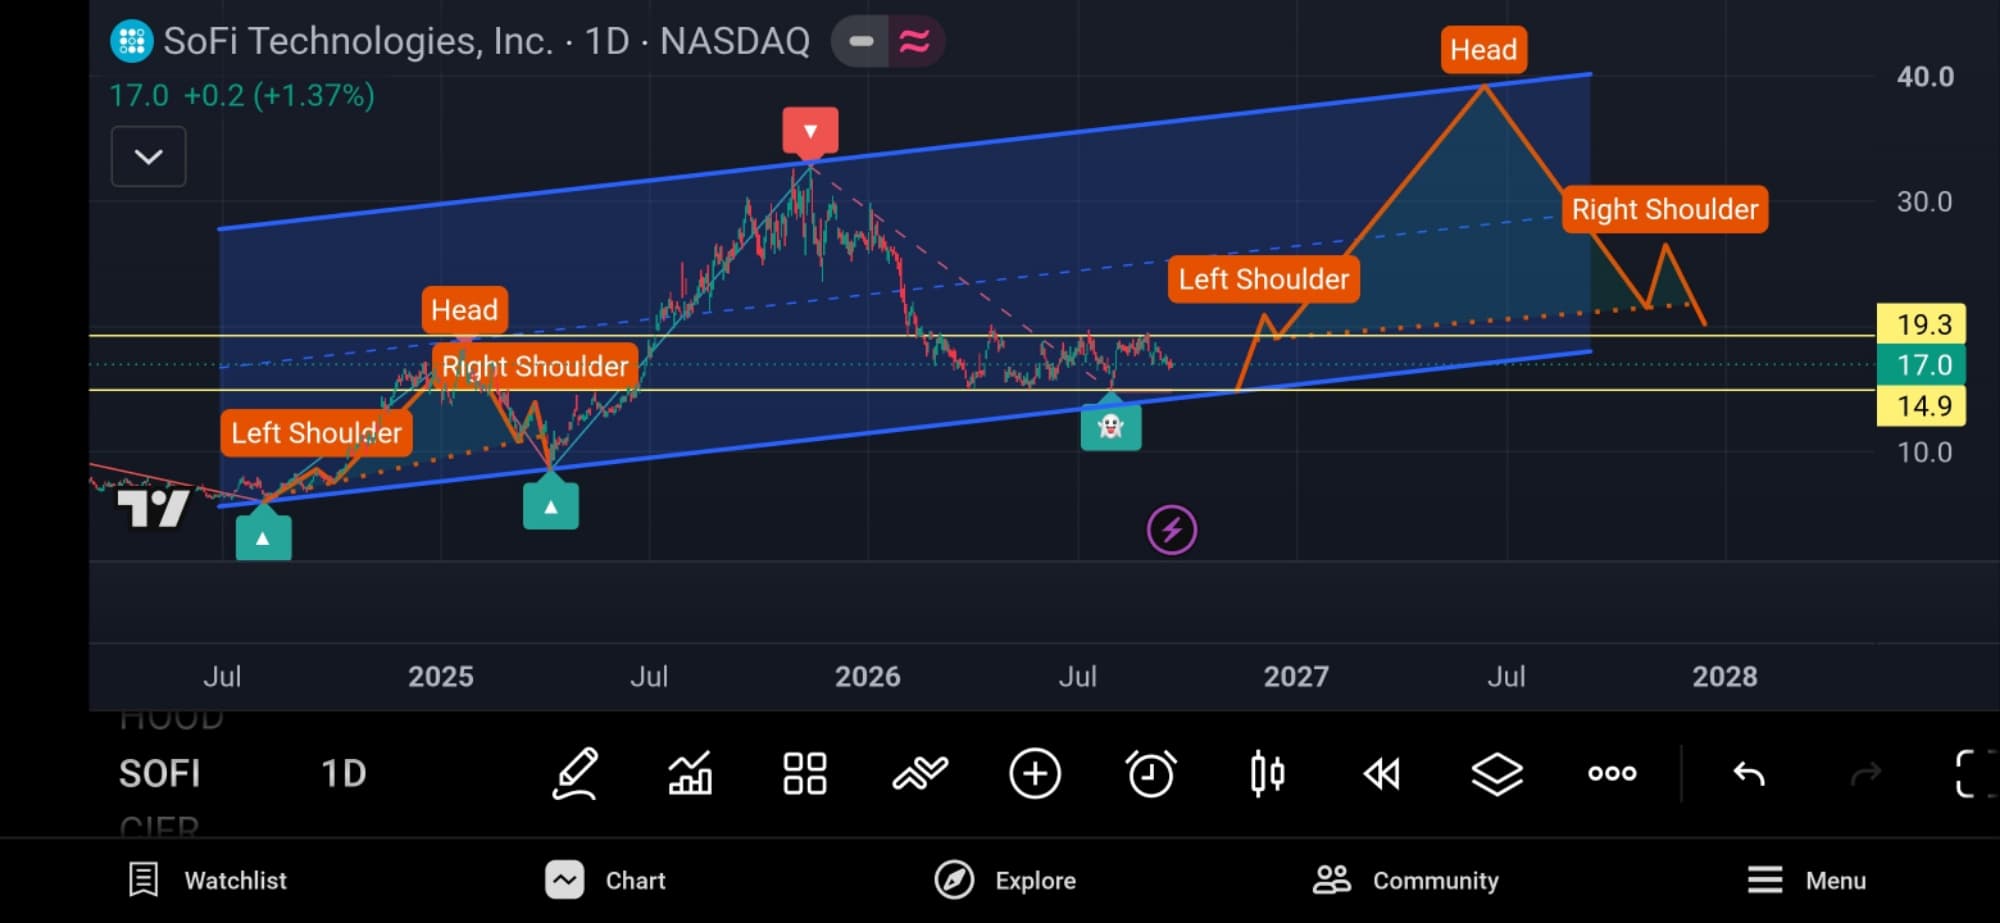Screen dimensions: 2000x923
Task: Open the Community tab
Action: pos(1405,880)
